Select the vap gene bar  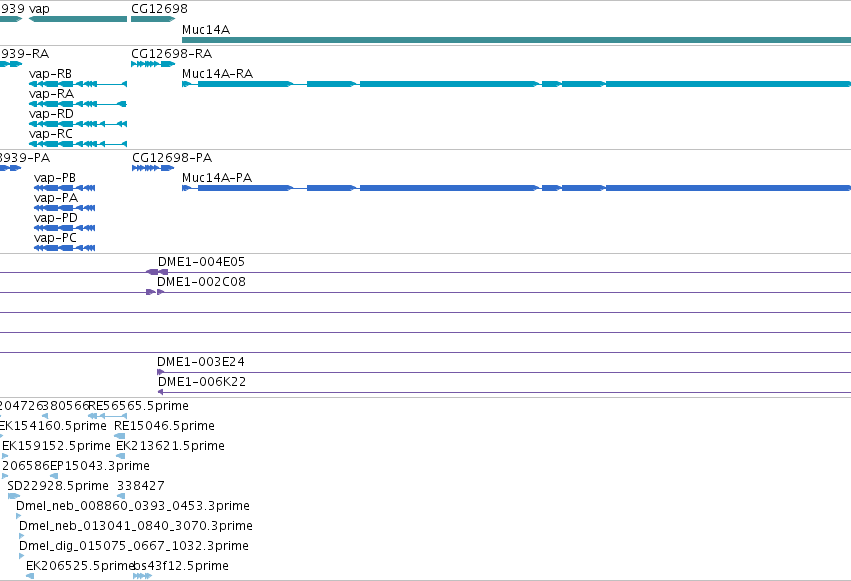click(78, 19)
